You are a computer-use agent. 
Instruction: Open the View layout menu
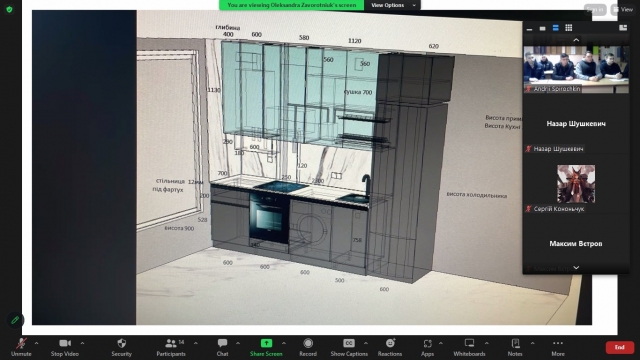point(623,9)
